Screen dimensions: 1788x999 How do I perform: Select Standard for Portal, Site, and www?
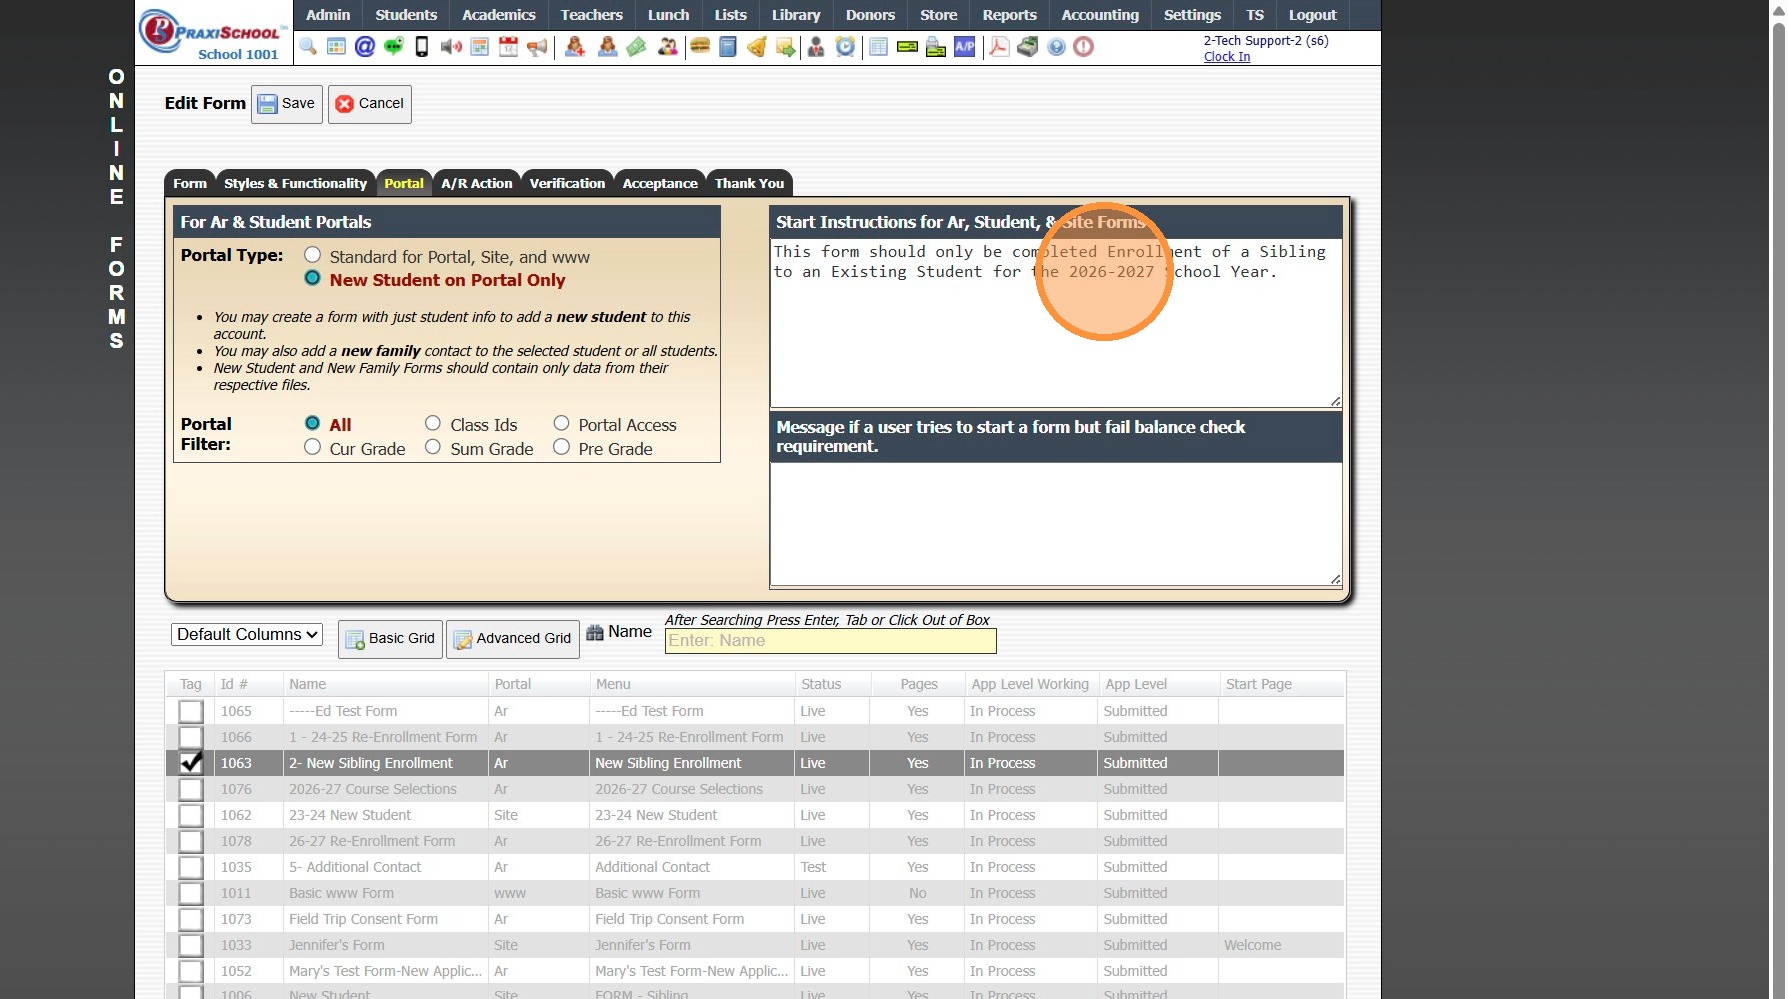(313, 255)
